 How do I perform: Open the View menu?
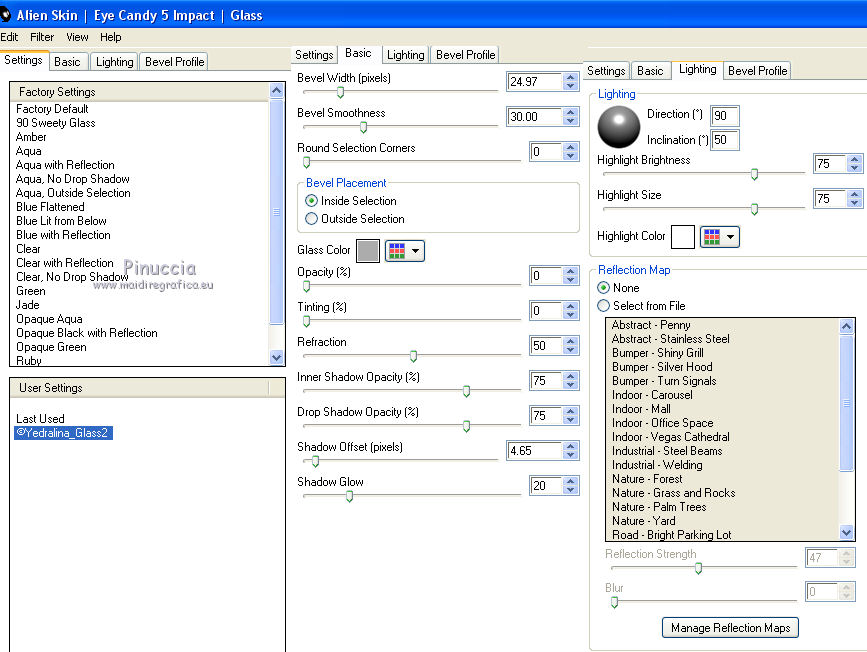(77, 37)
